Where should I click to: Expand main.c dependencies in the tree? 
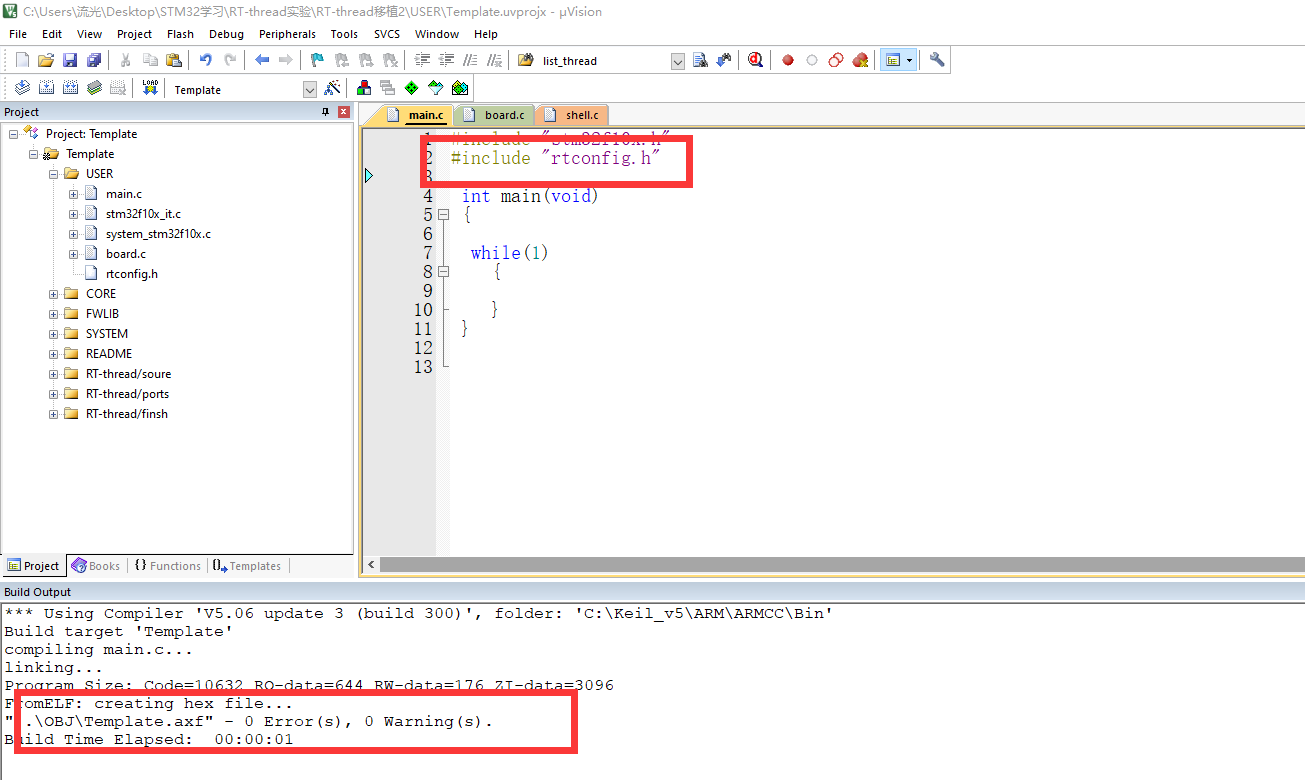pos(74,194)
